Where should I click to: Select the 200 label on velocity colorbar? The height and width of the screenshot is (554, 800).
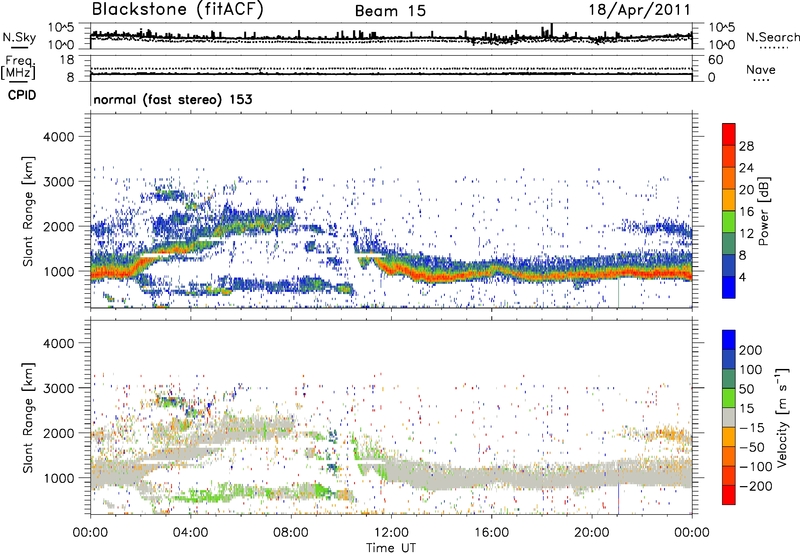751,350
